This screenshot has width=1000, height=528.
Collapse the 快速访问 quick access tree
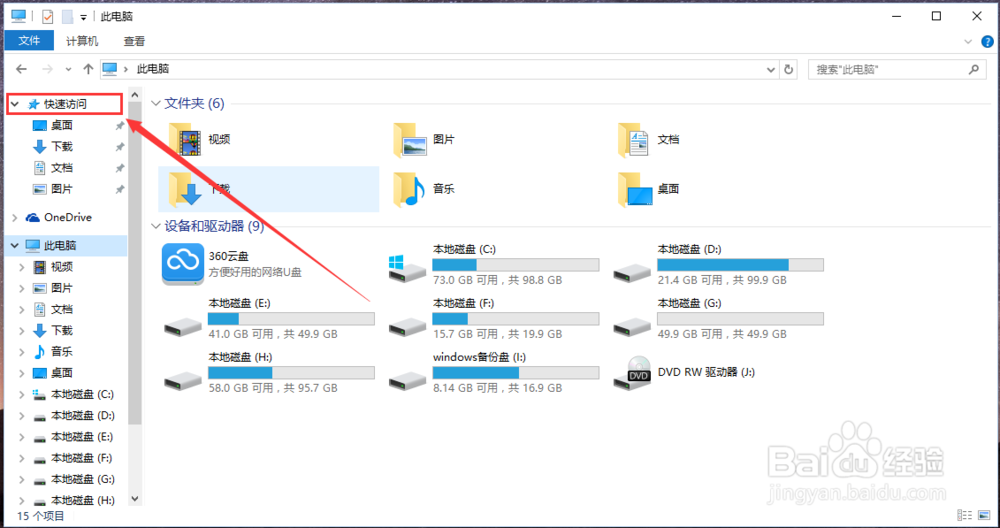(14, 104)
